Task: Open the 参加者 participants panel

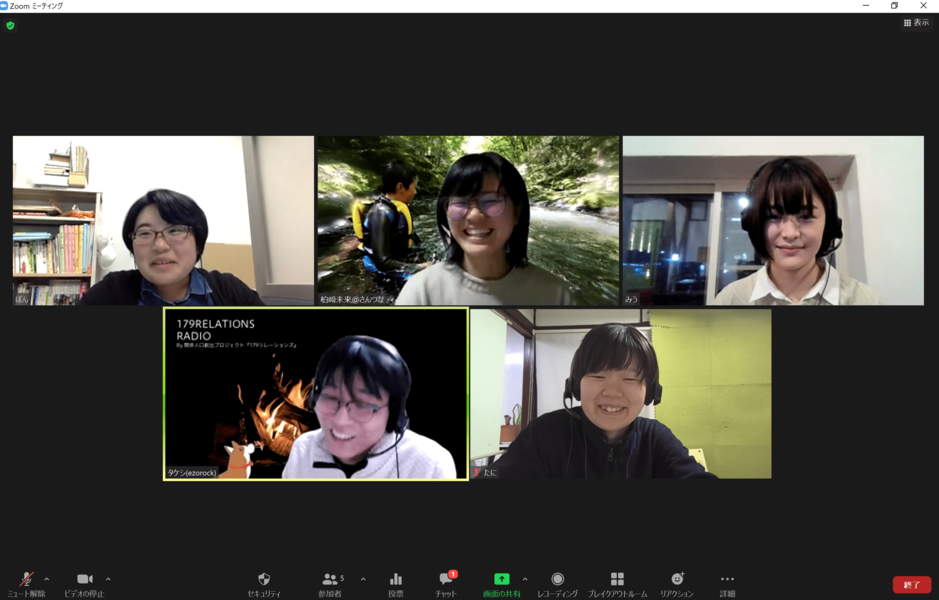Action: [329, 581]
